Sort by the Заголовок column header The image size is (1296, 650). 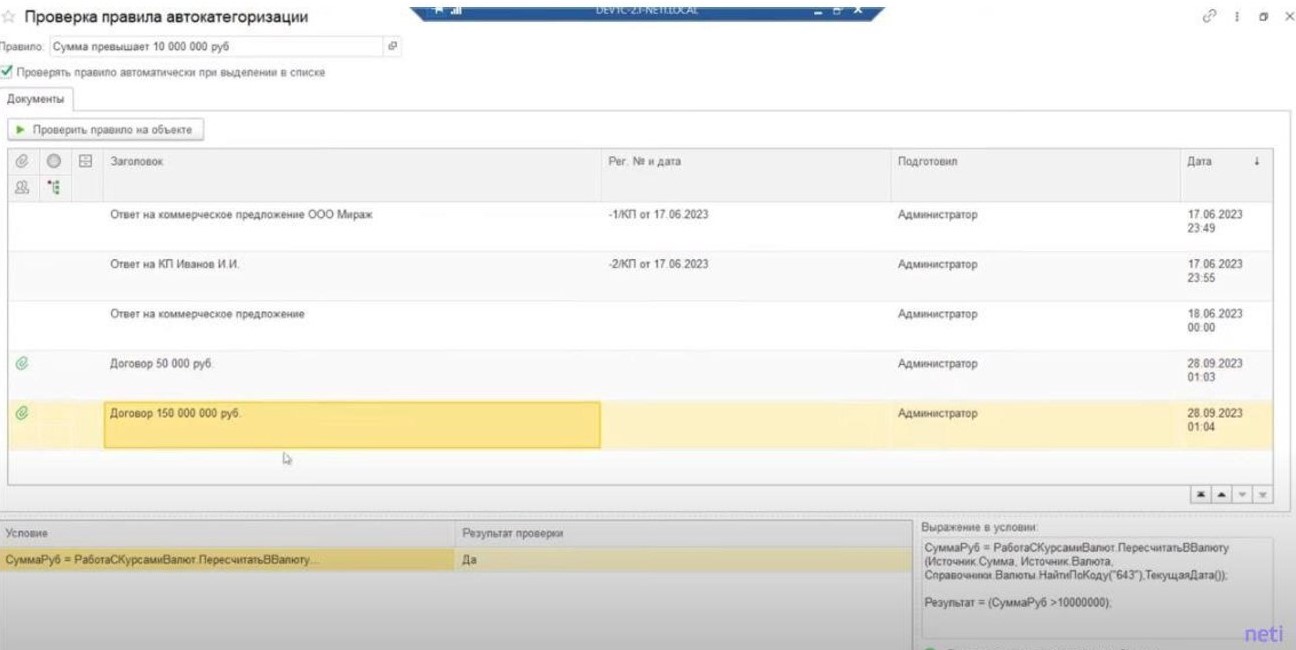(136, 162)
